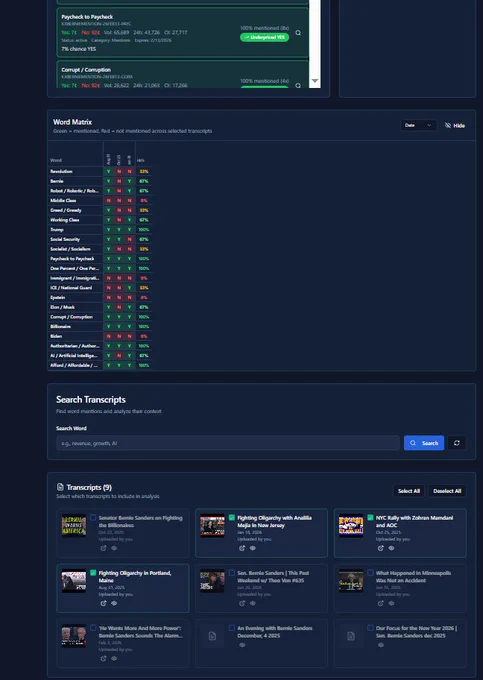483x680 pixels.
Task: View NYC Rally transcript via eye icon
Action: coord(392,548)
